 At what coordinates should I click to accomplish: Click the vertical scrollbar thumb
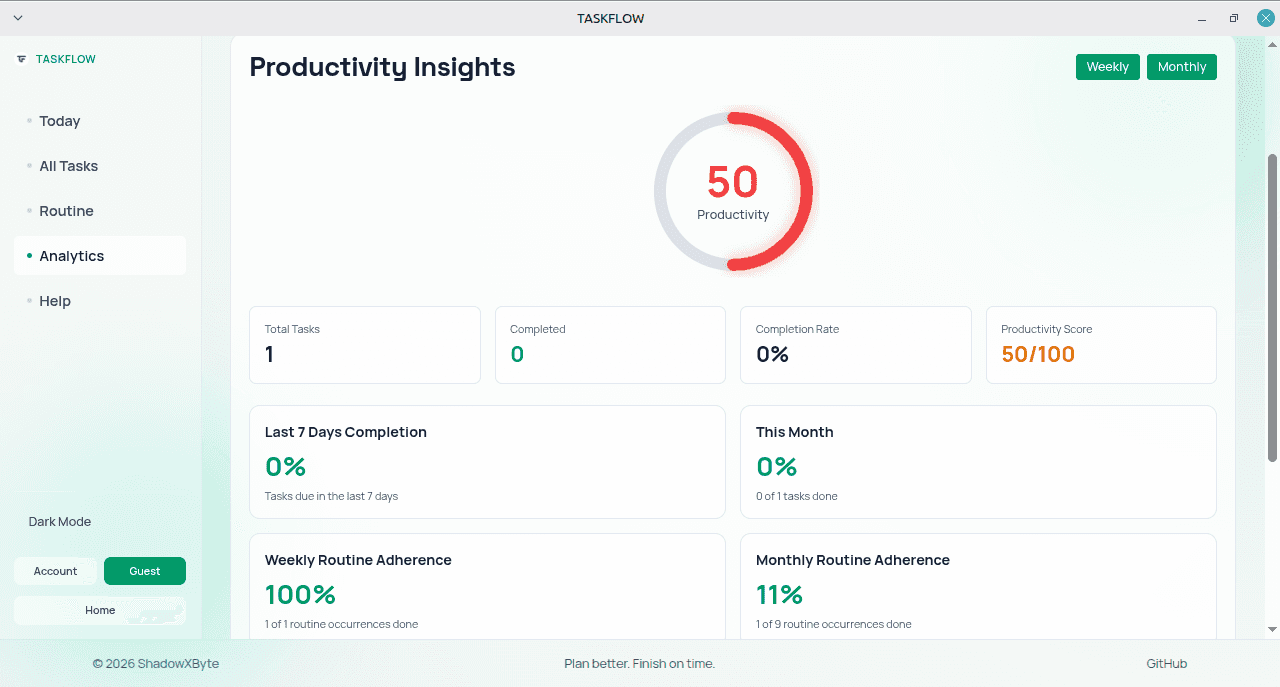[1272, 308]
